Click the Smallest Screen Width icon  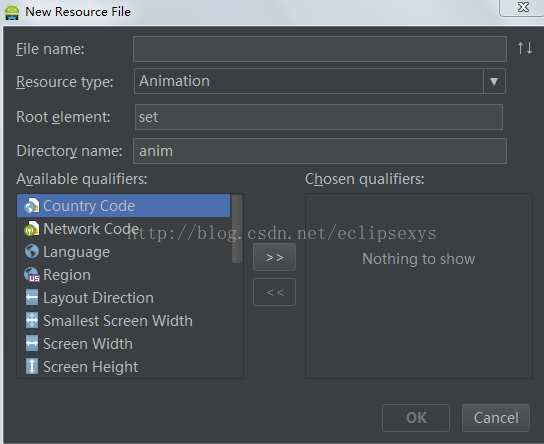point(32,321)
